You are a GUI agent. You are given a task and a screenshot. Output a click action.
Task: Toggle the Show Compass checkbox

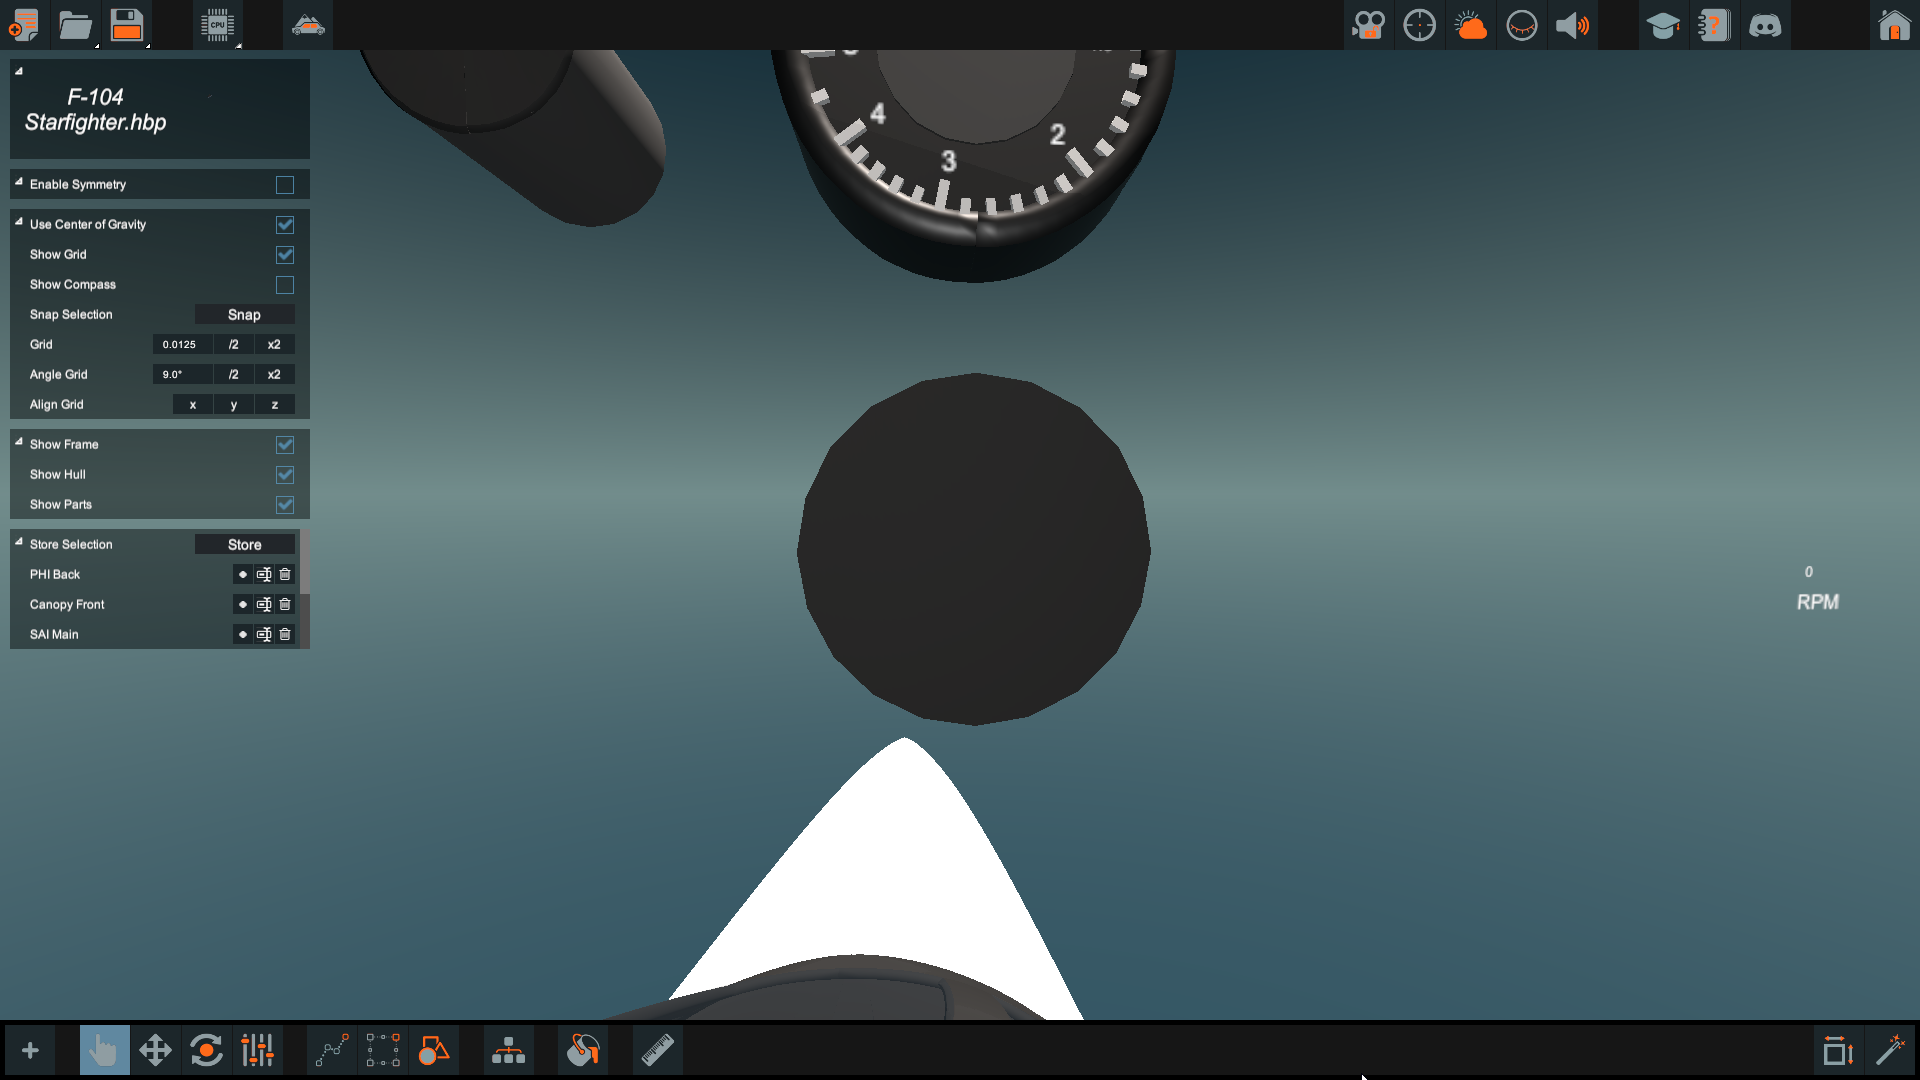click(x=285, y=285)
